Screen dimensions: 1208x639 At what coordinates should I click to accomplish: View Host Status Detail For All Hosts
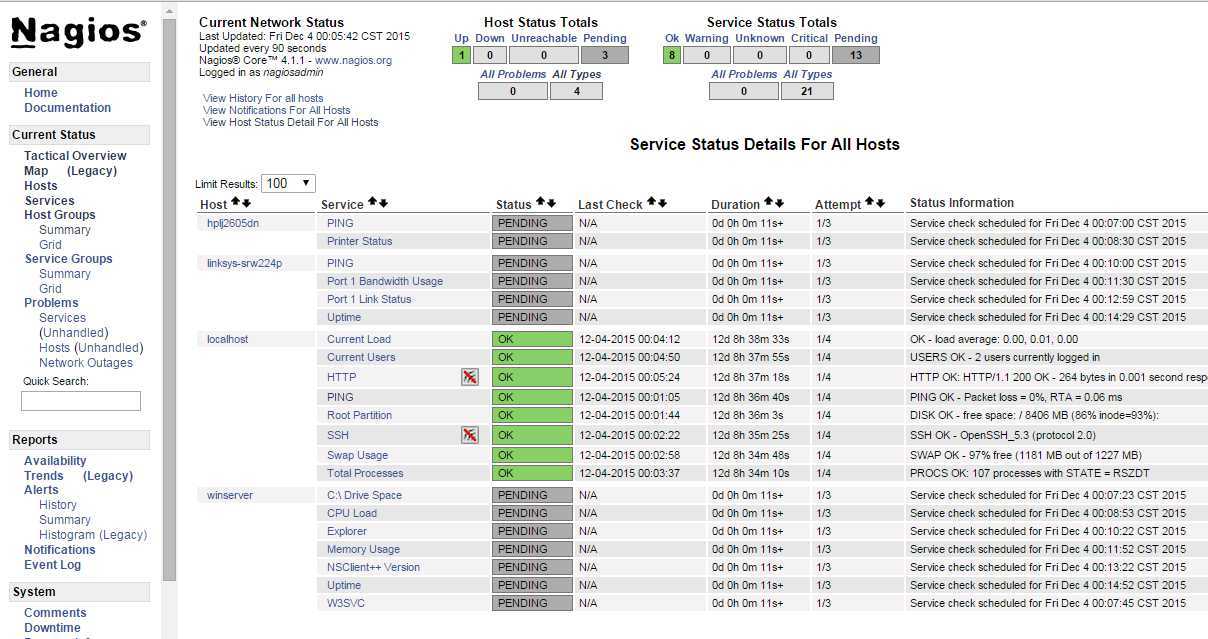point(291,122)
